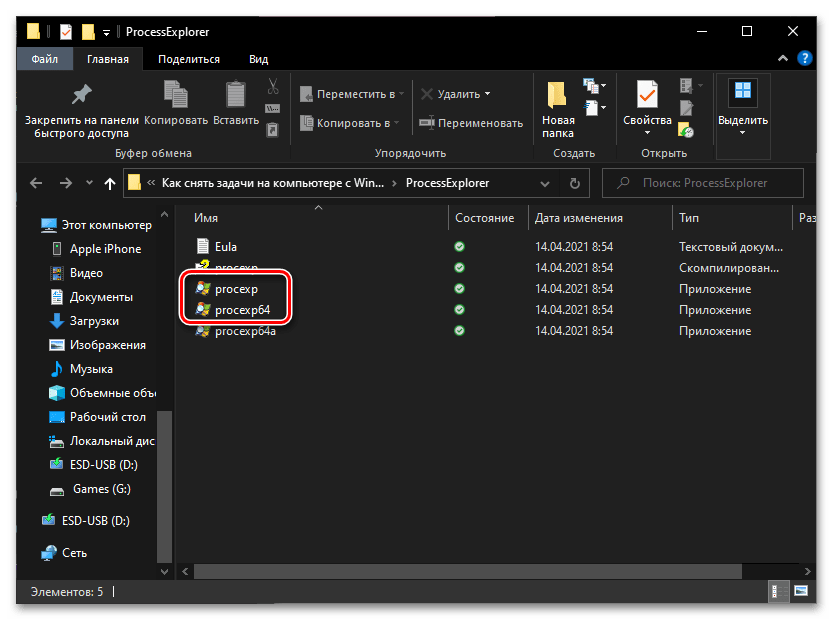Go up one folder level arrow
This screenshot has height=620, width=833.
111,184
